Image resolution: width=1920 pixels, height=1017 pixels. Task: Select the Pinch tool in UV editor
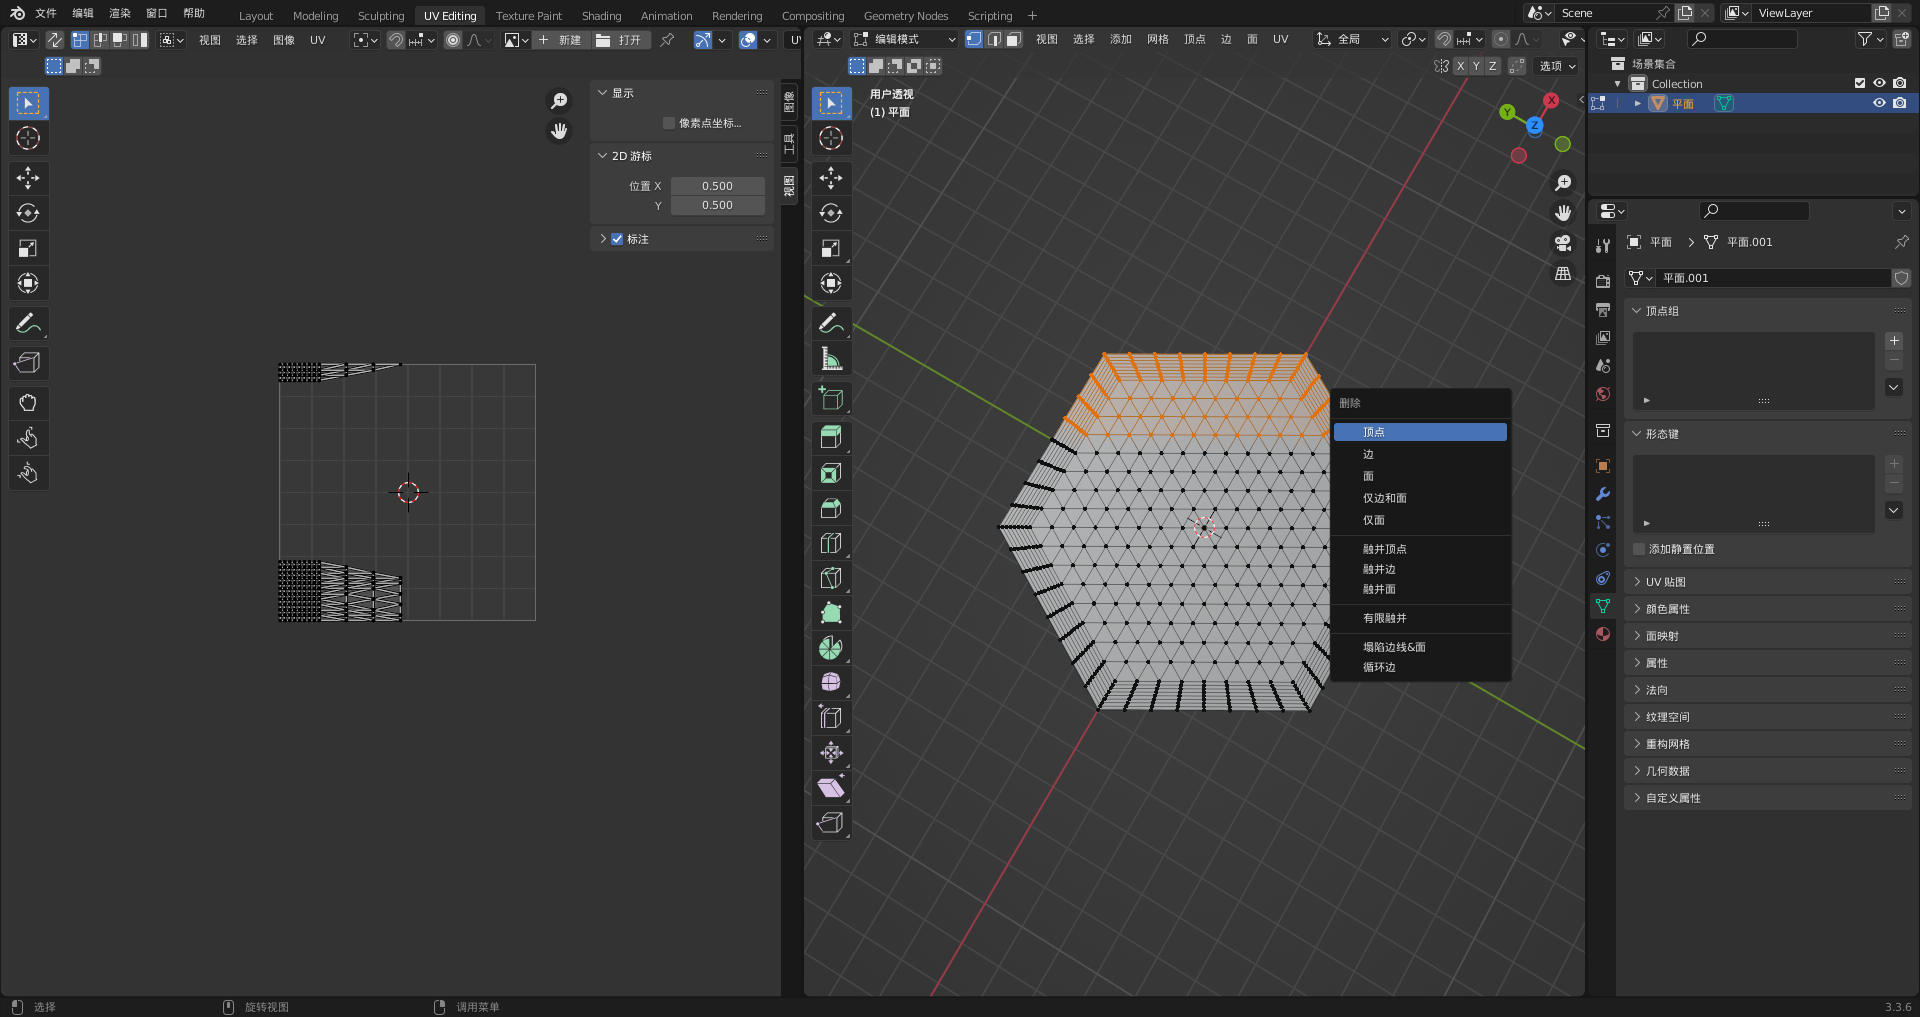point(28,473)
